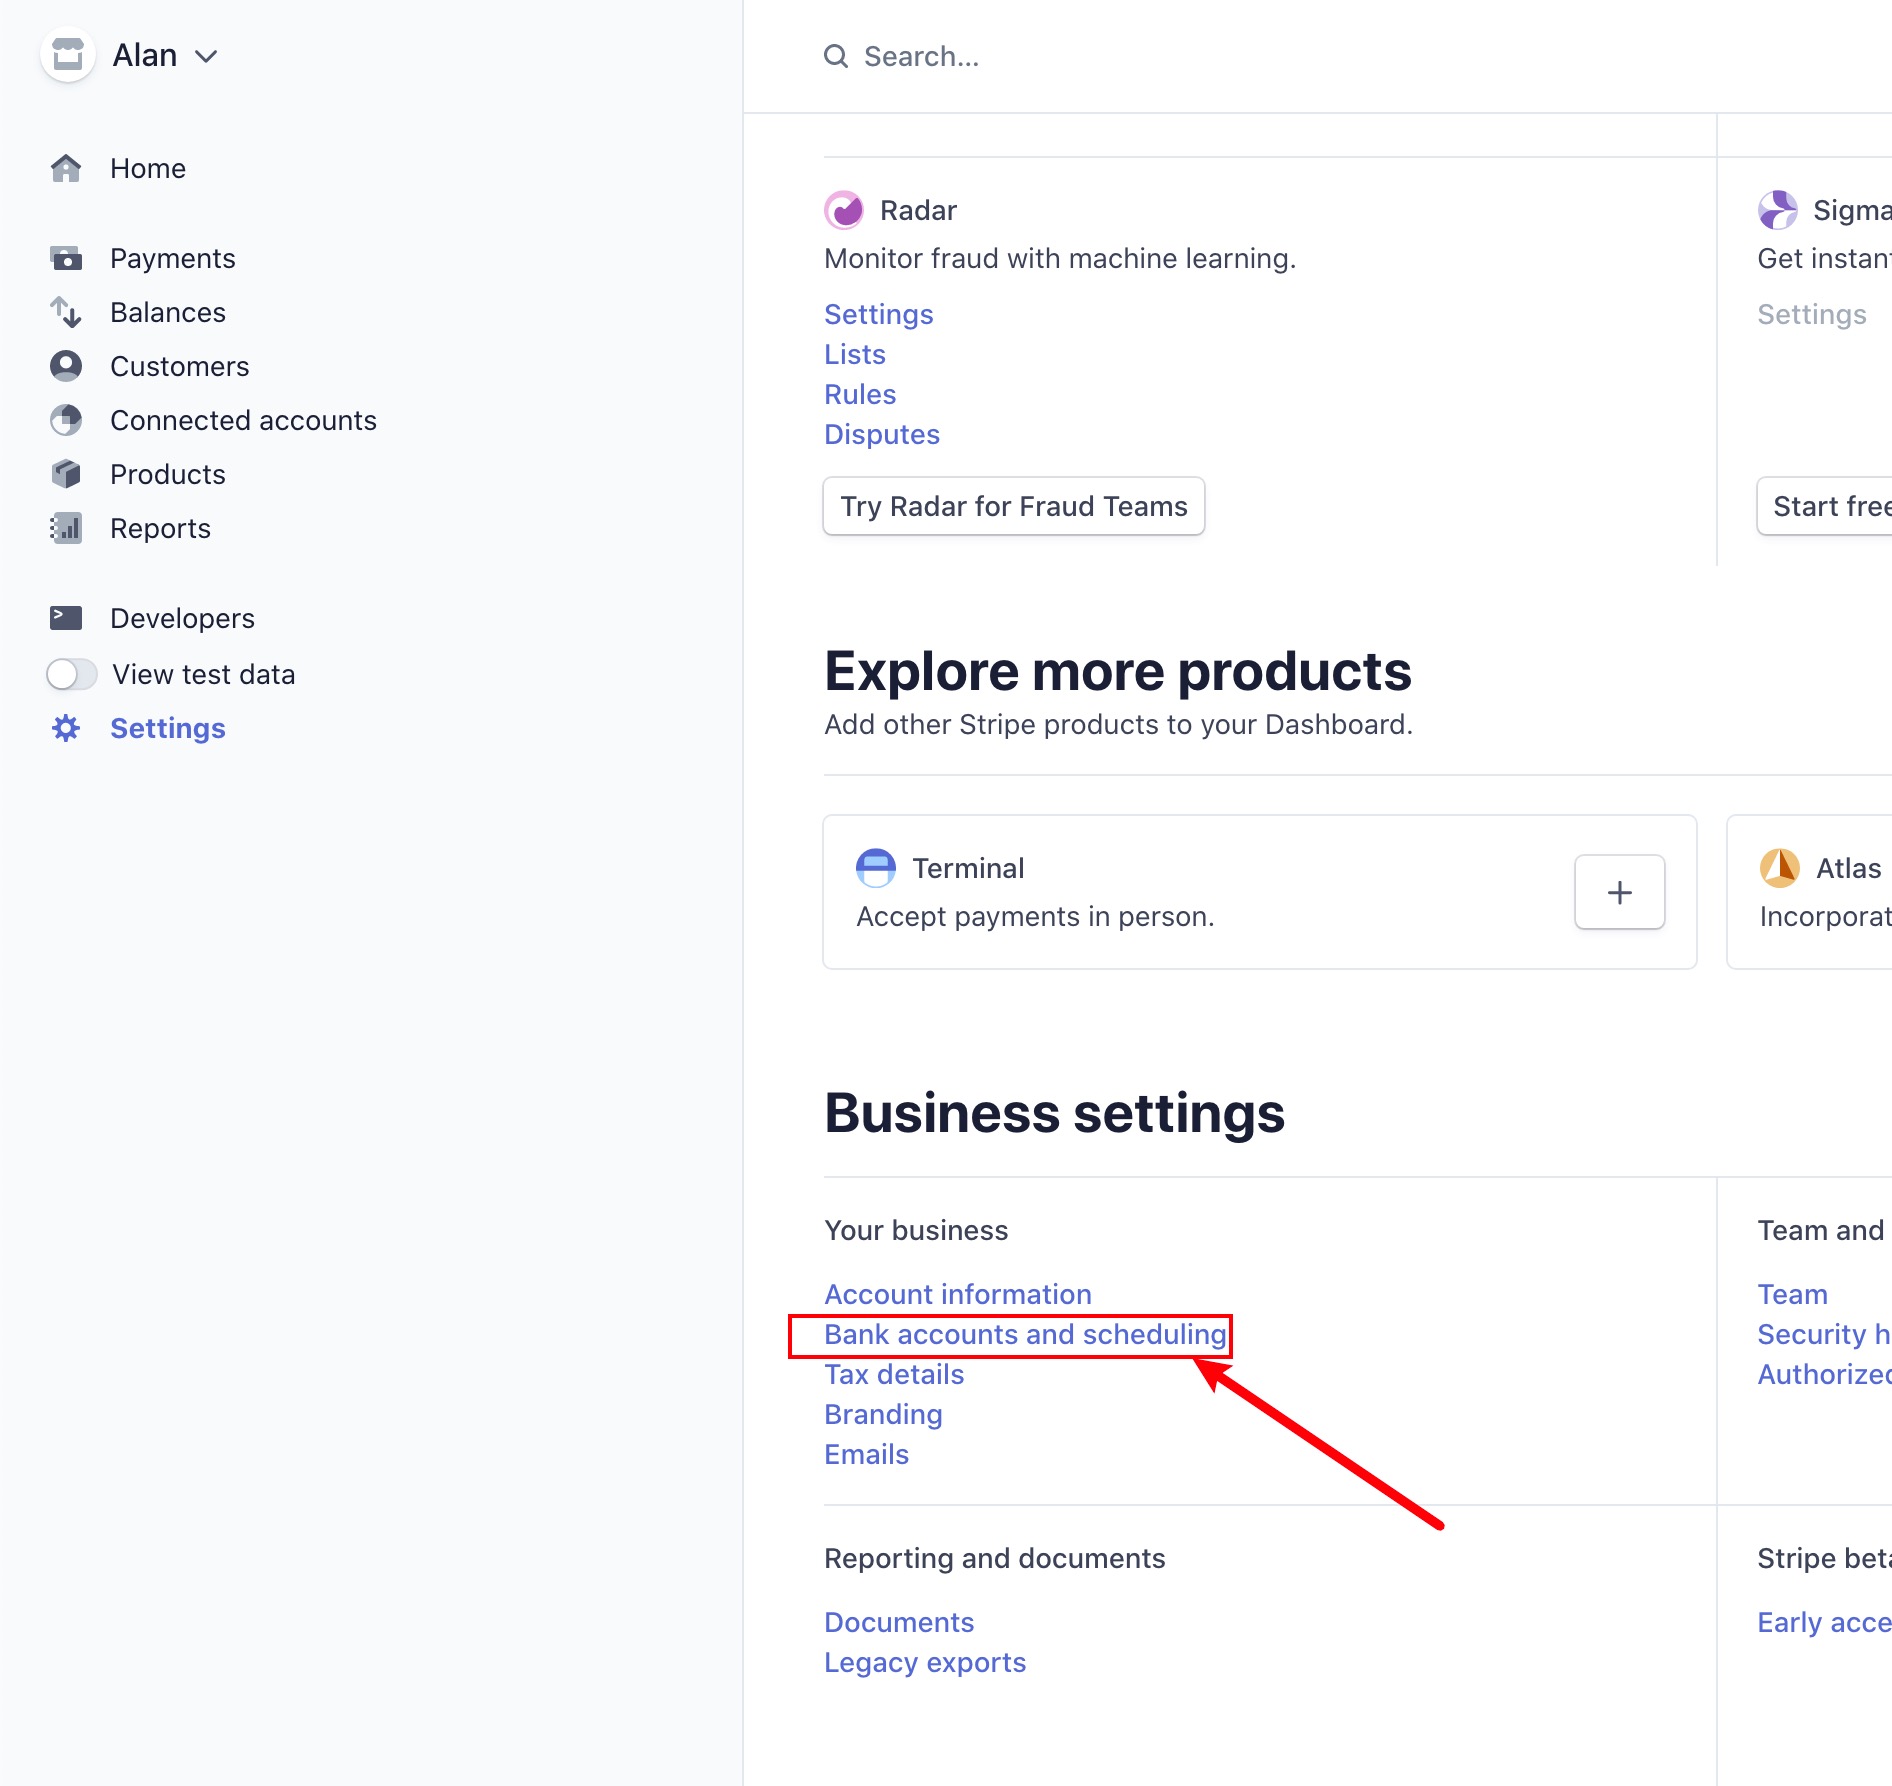Open Emails link
The height and width of the screenshot is (1786, 1892).
tap(866, 1454)
